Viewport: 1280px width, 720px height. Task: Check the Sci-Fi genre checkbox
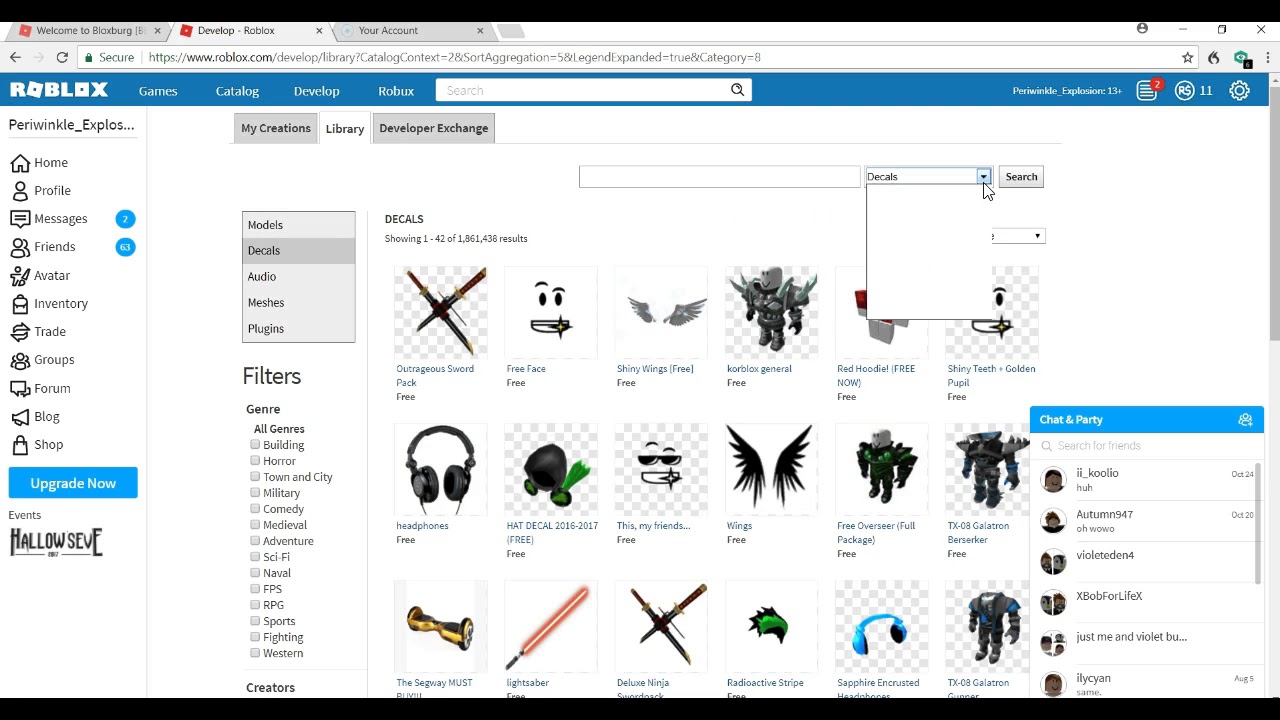[255, 557]
